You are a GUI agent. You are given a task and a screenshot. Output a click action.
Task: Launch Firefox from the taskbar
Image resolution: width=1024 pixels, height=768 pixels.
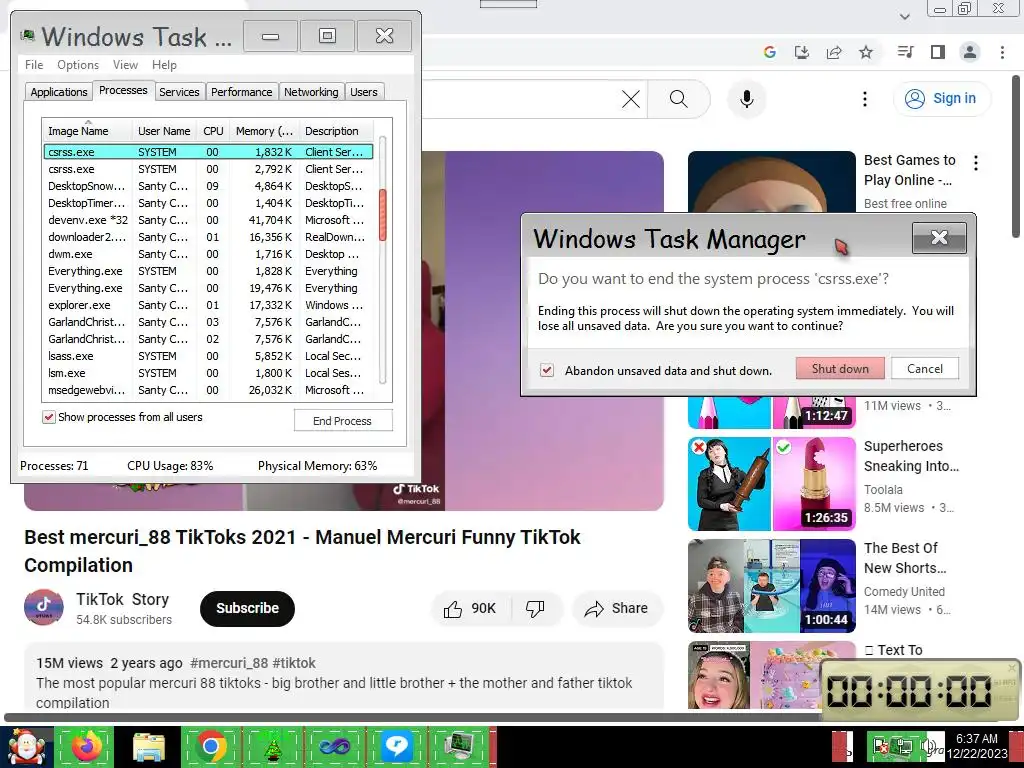87,747
